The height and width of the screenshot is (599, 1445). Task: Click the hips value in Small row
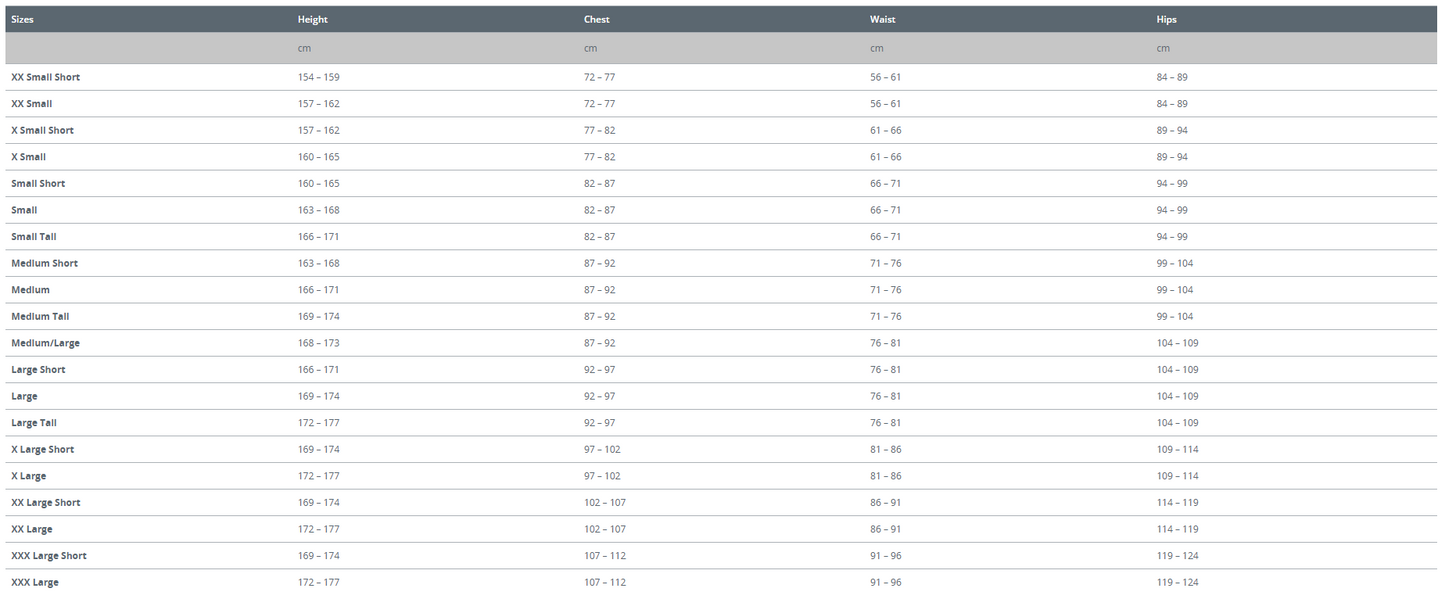point(1172,210)
